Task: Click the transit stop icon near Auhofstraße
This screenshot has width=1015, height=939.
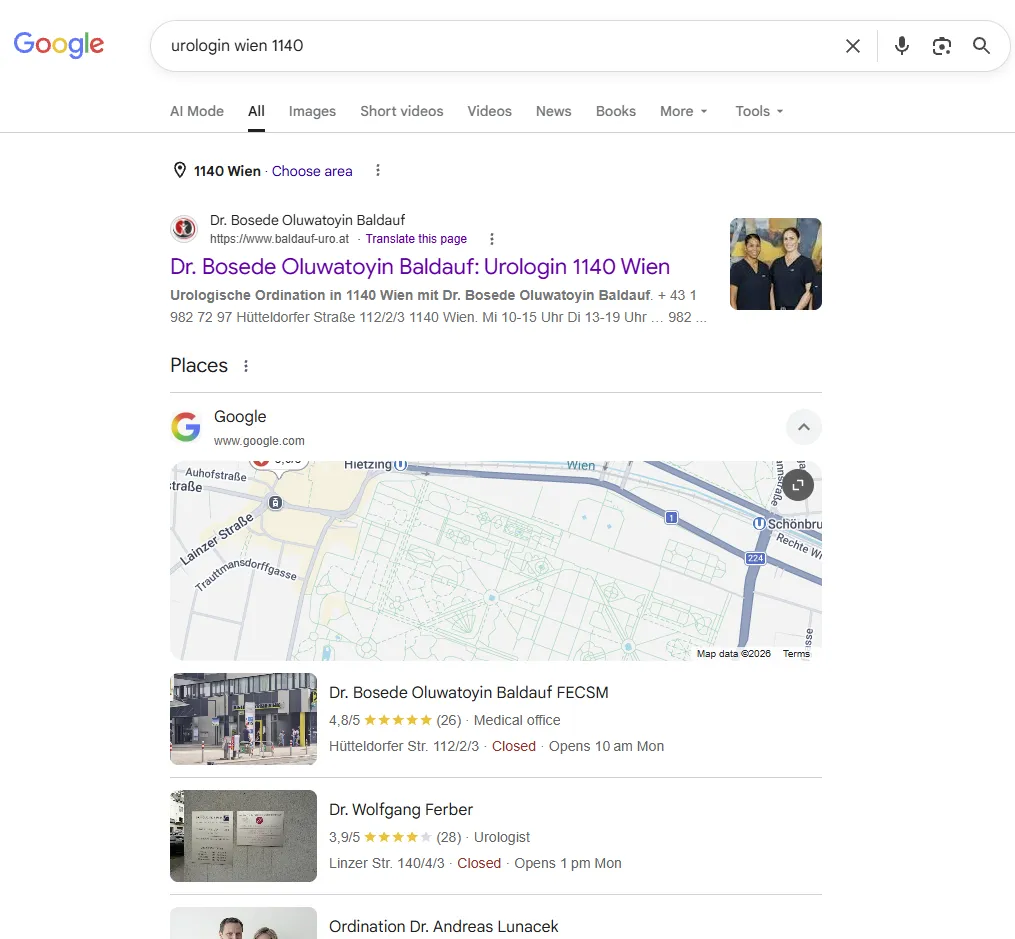Action: 275,503
